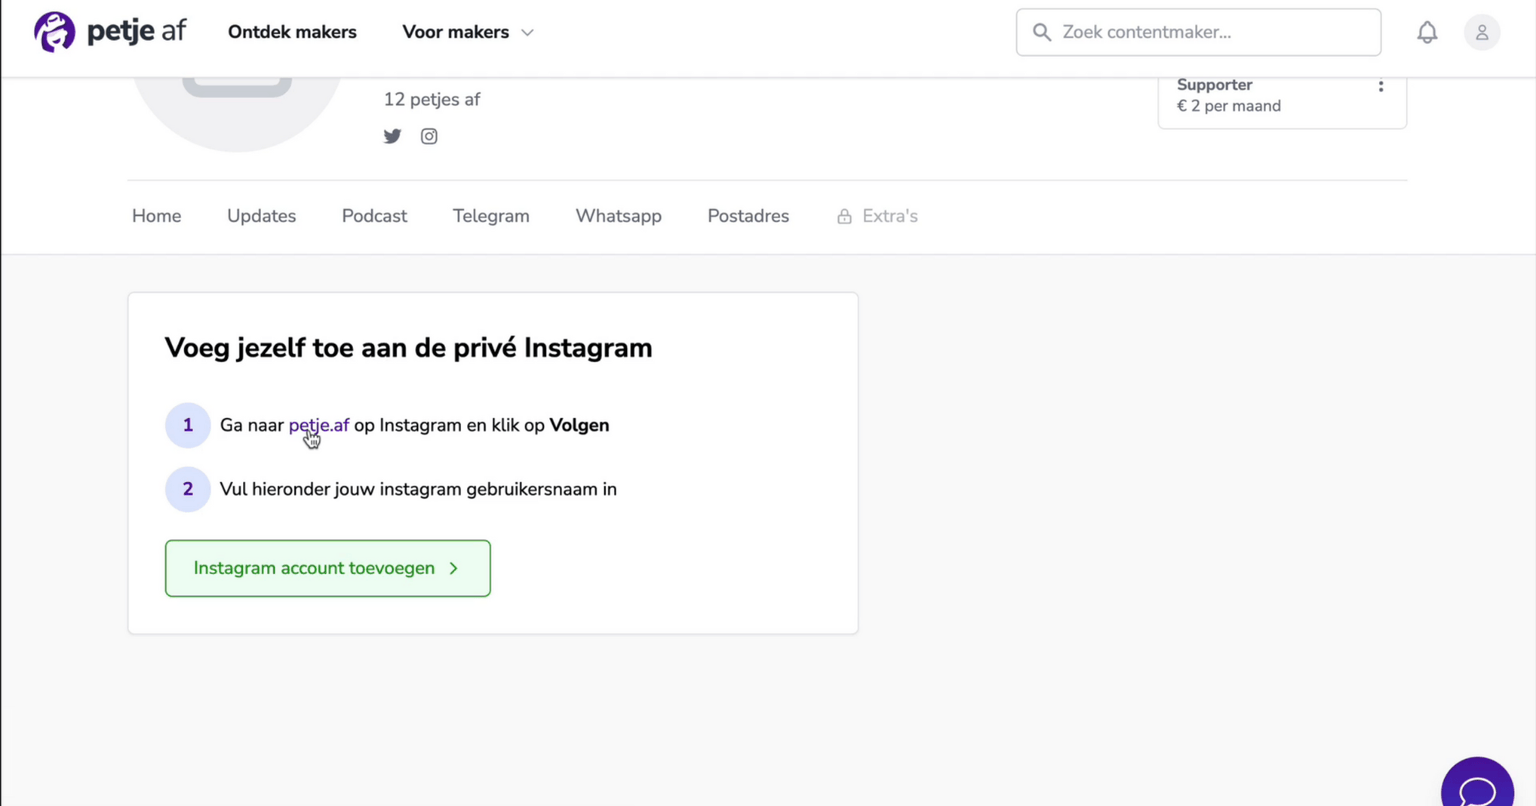Open the creator's Instagram profile icon
This screenshot has width=1536, height=806.
[x=429, y=136]
